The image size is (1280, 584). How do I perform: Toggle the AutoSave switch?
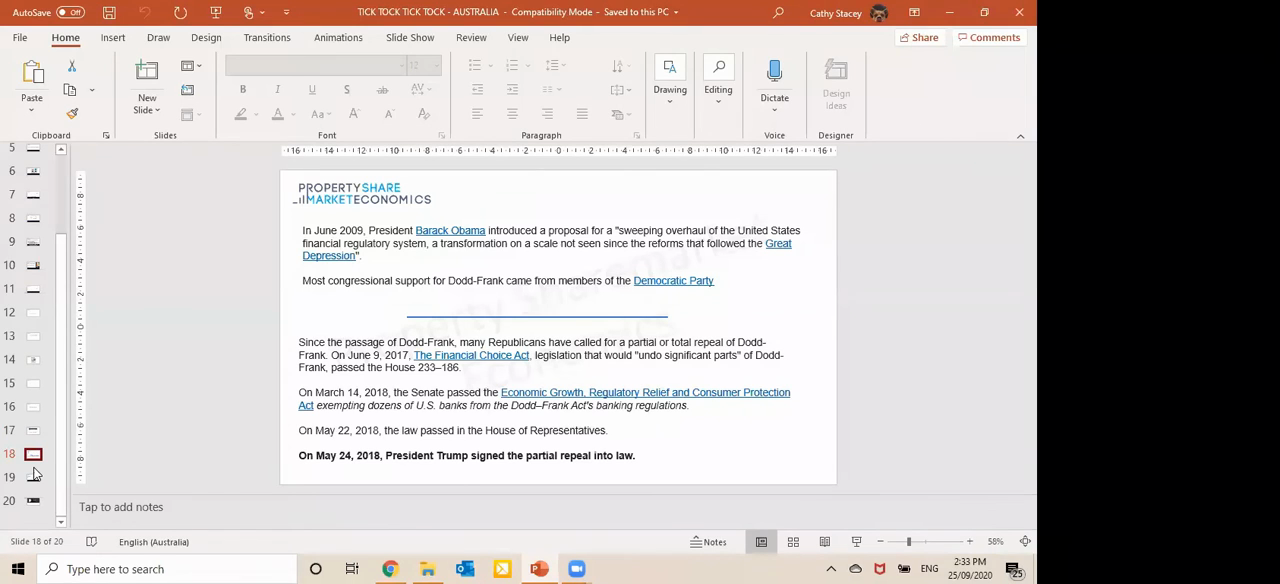tap(69, 12)
